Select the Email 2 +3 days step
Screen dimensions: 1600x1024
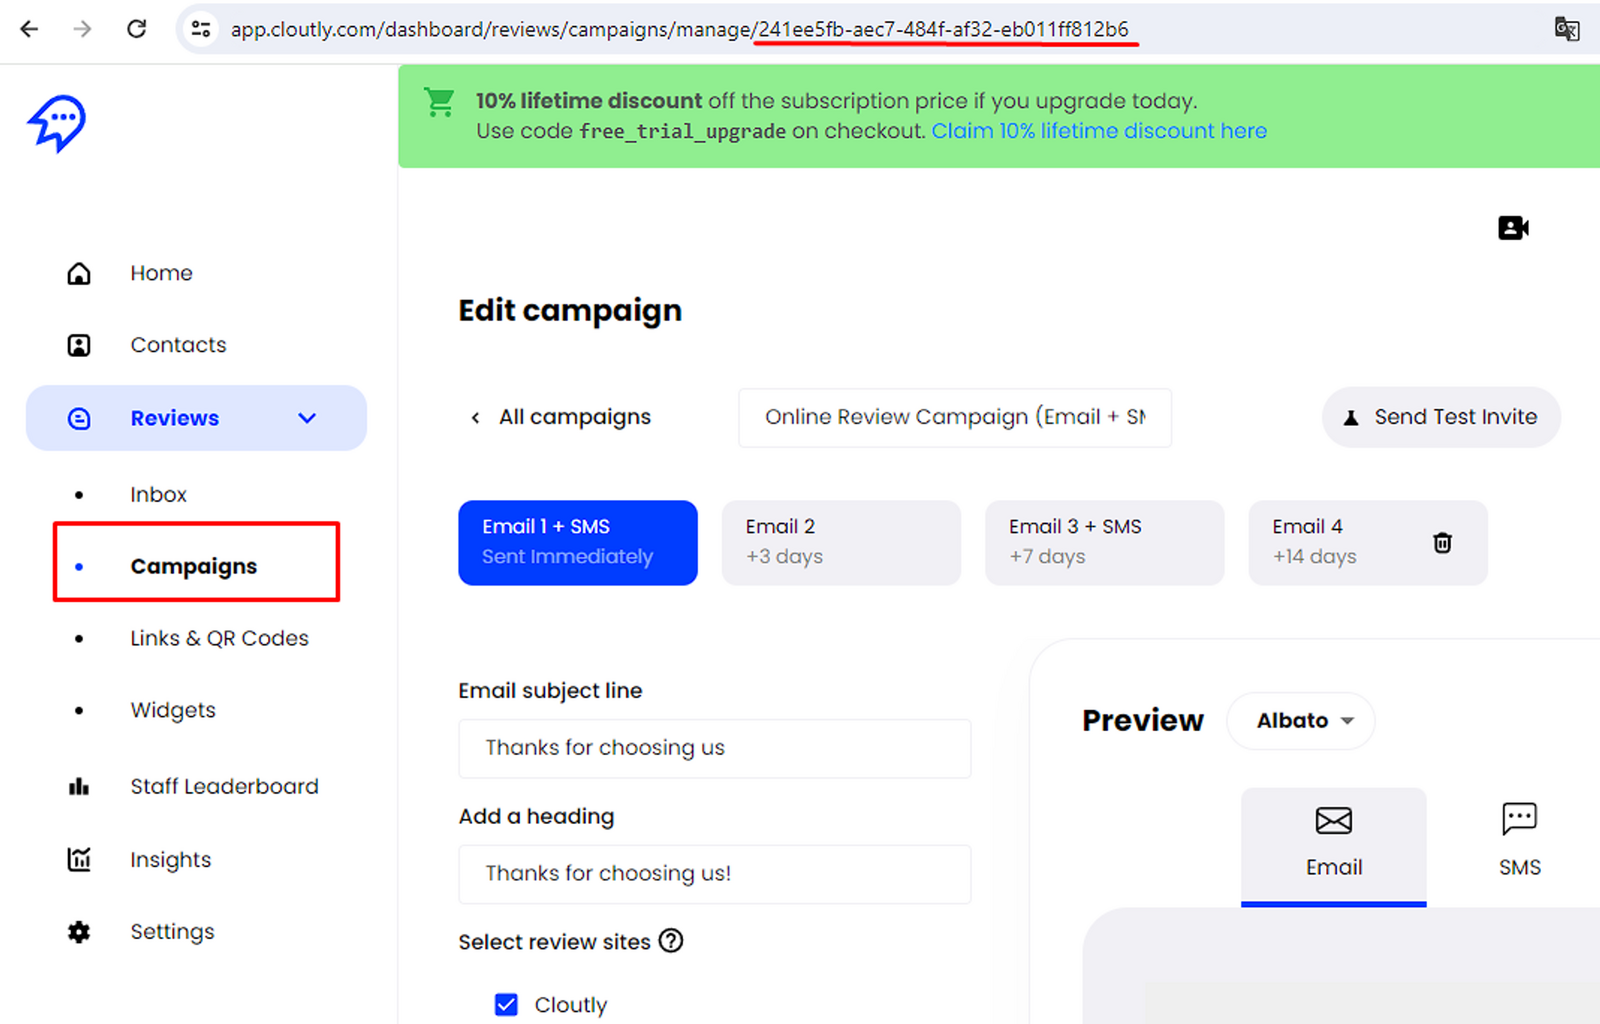point(841,542)
